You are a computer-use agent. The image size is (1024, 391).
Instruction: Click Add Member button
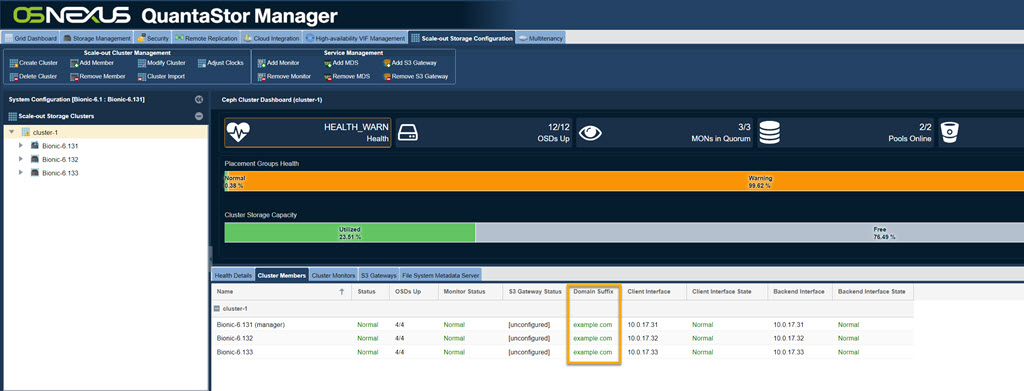click(x=92, y=63)
